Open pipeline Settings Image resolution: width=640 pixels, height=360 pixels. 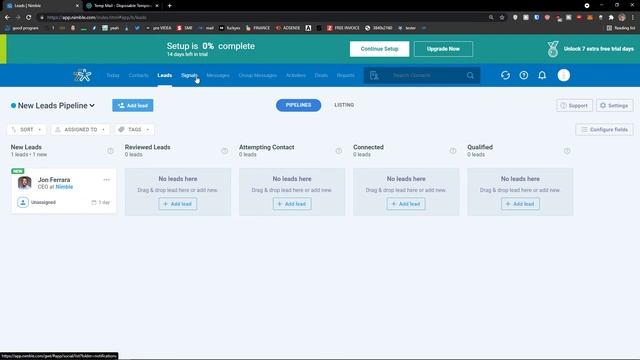pyautogui.click(x=614, y=106)
